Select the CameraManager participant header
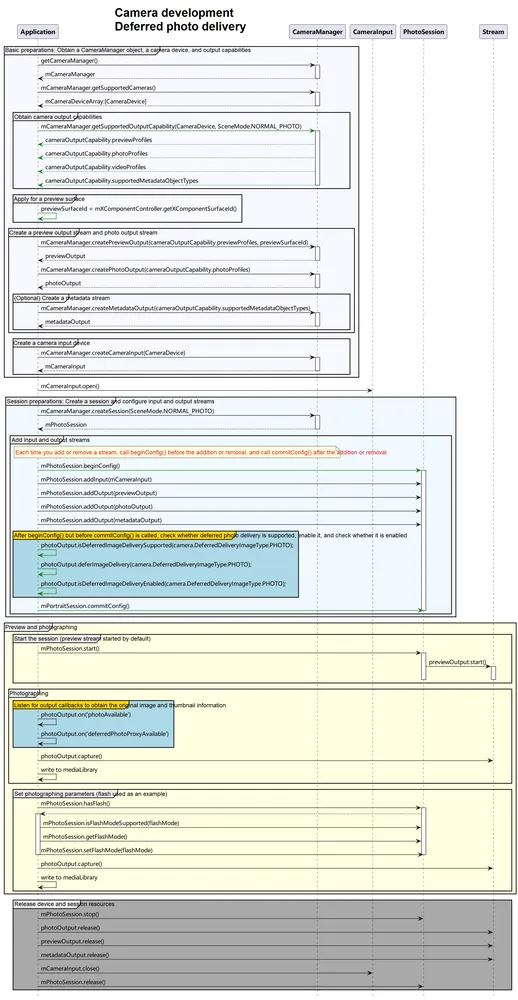518x1000 pixels. [x=317, y=31]
